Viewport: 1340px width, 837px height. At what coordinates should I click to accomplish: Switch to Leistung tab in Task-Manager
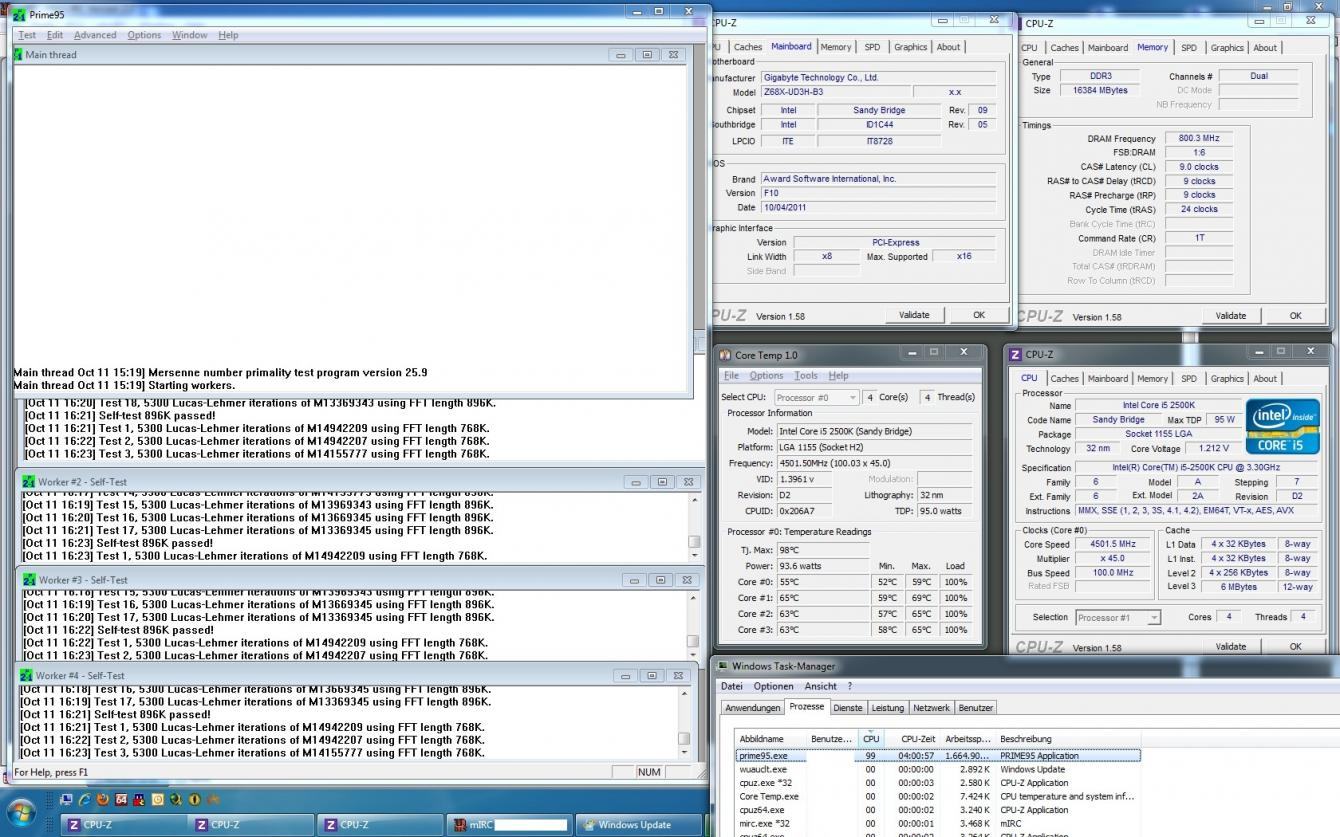[x=887, y=708]
